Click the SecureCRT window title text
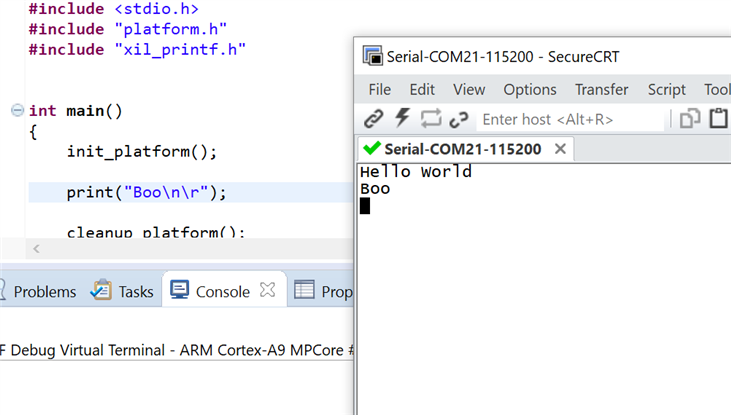Viewport: 731px width, 415px height. (503, 56)
